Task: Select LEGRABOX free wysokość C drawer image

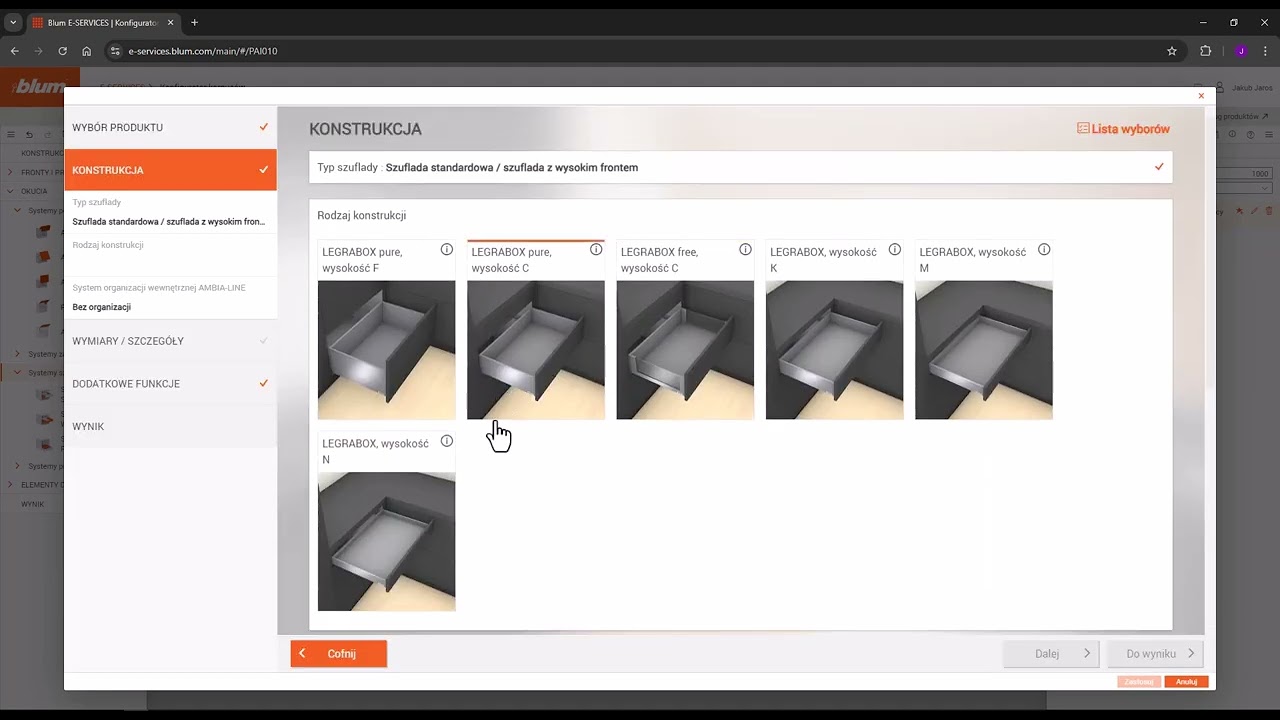Action: tap(685, 350)
